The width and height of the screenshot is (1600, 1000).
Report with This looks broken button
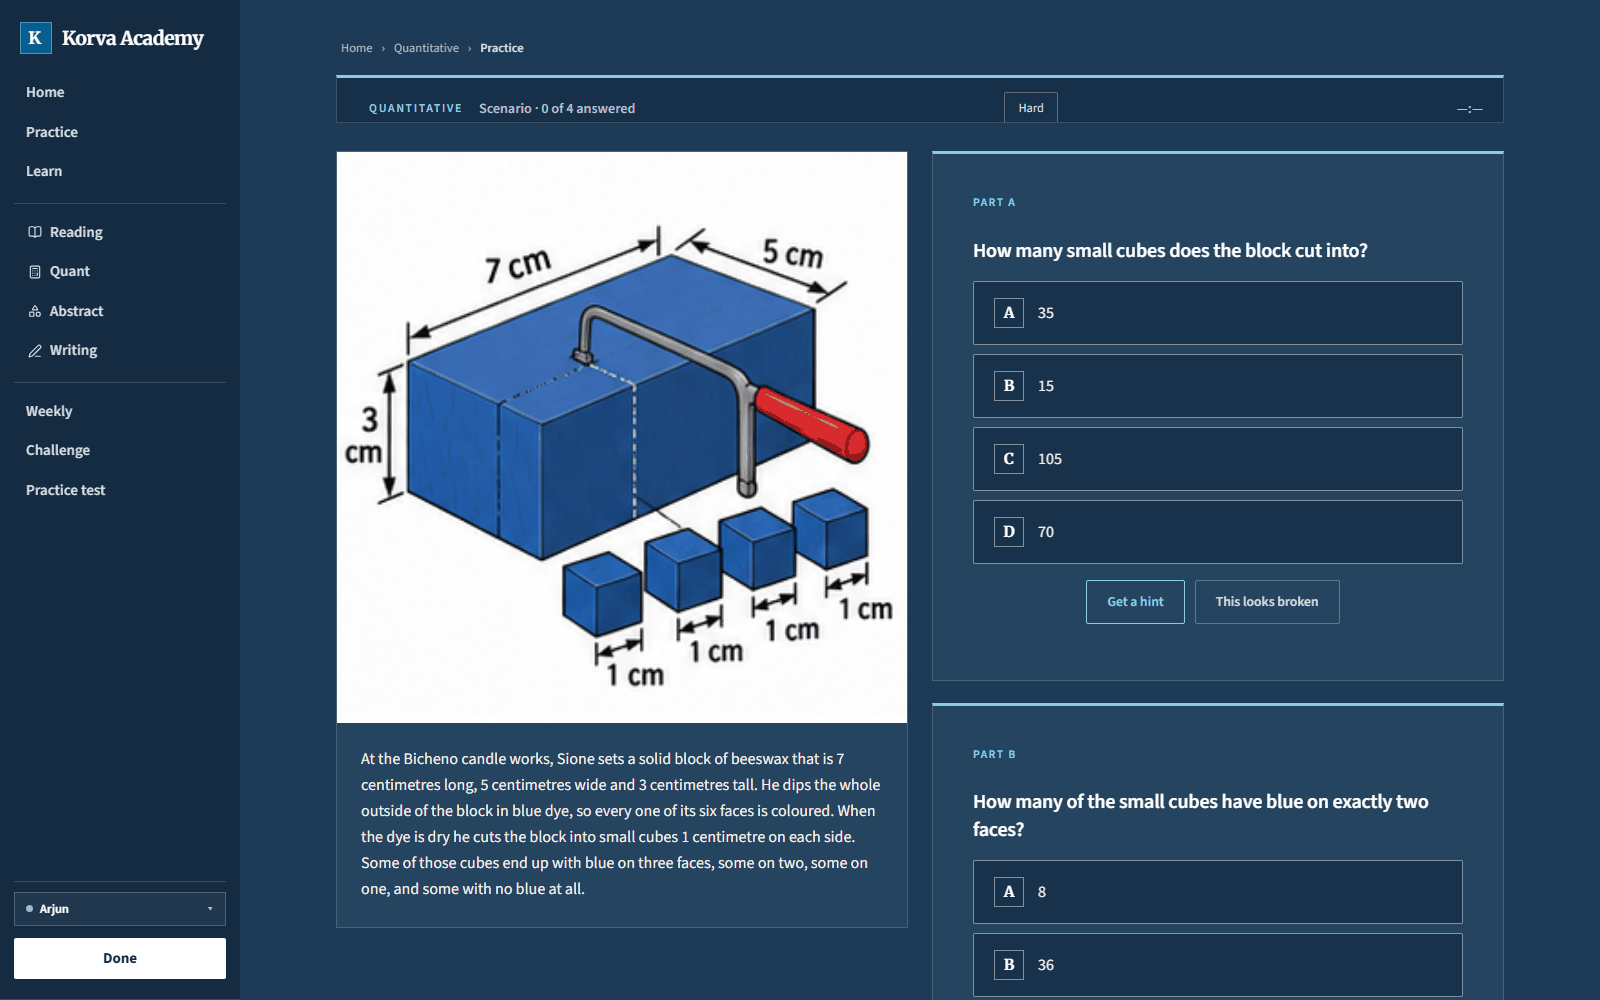tap(1267, 602)
